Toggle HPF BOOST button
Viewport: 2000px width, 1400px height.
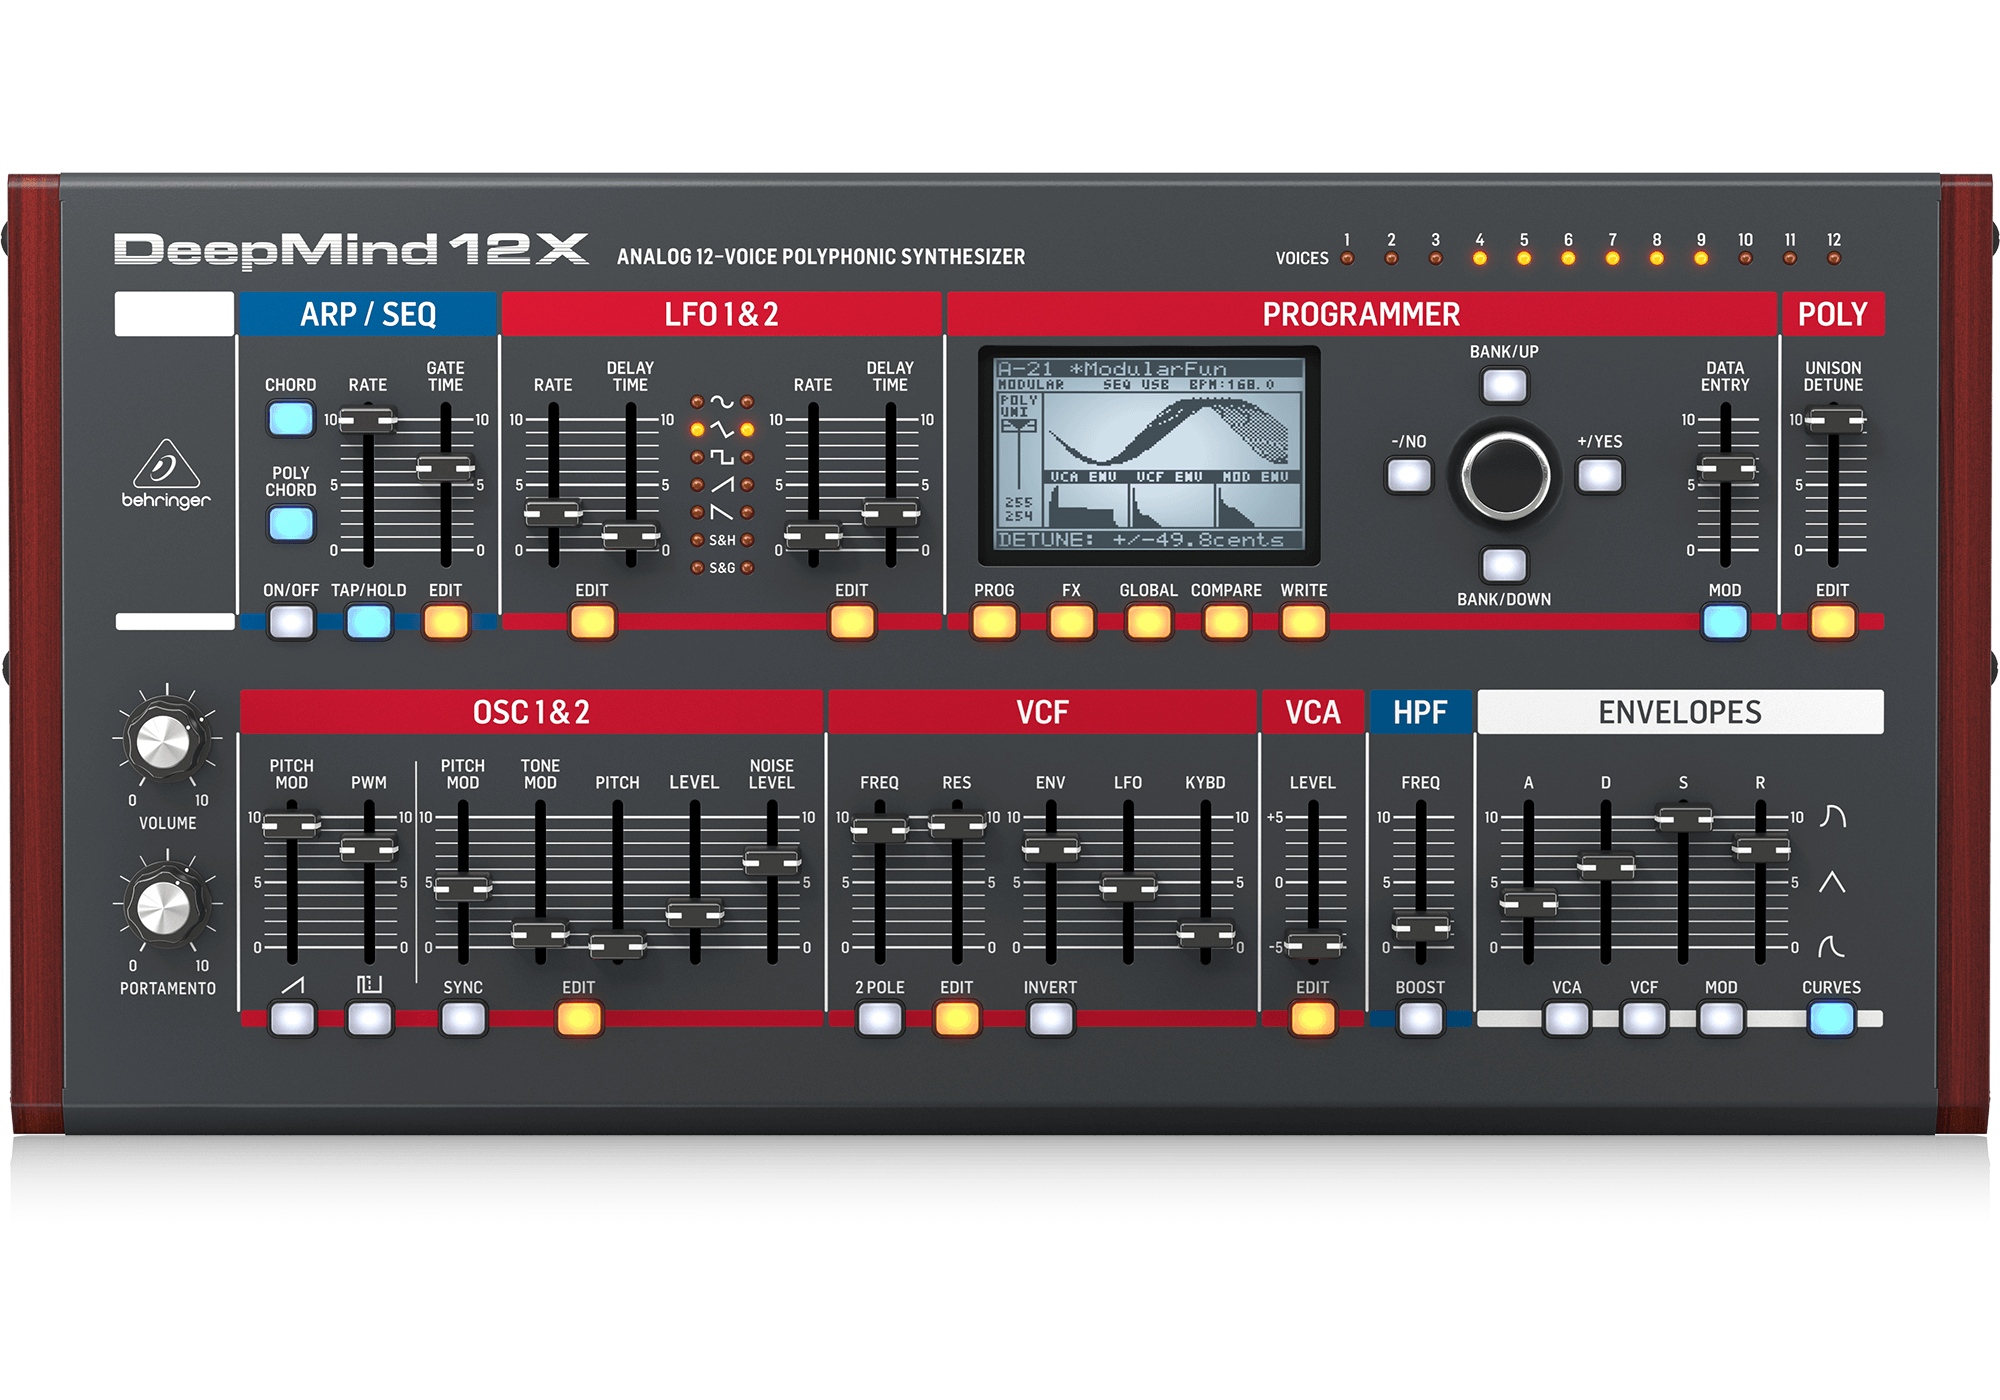tap(1420, 1019)
